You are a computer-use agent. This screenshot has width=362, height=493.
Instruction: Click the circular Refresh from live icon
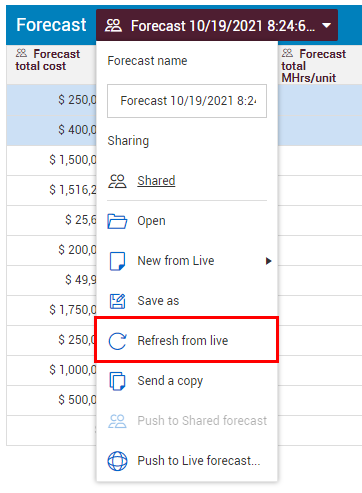click(x=117, y=341)
